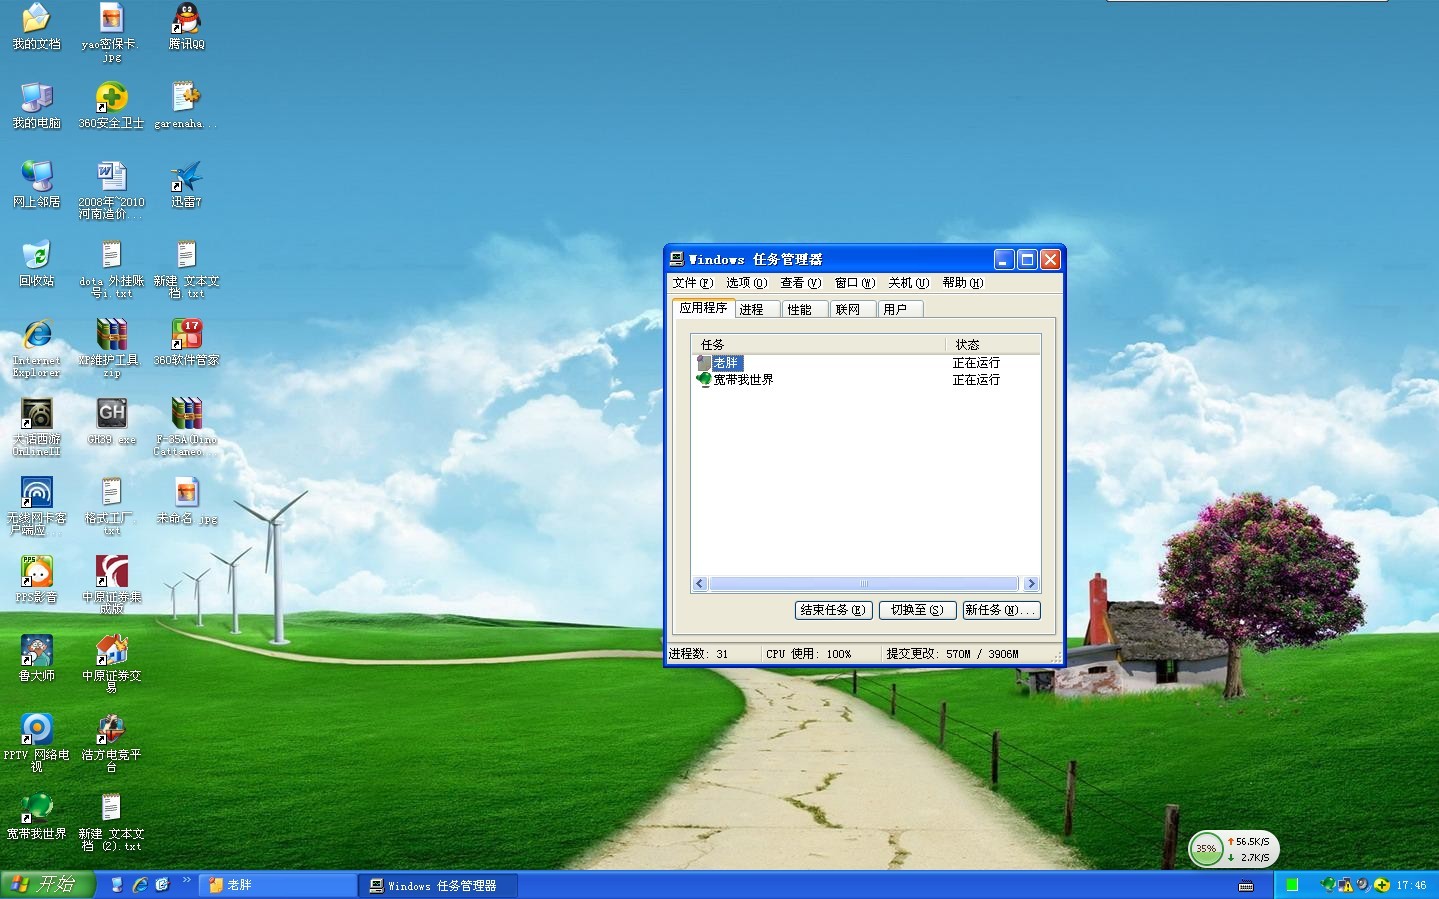The image size is (1439, 899).
Task: Select the 浩方电竞平台 desktop icon
Action: click(111, 743)
